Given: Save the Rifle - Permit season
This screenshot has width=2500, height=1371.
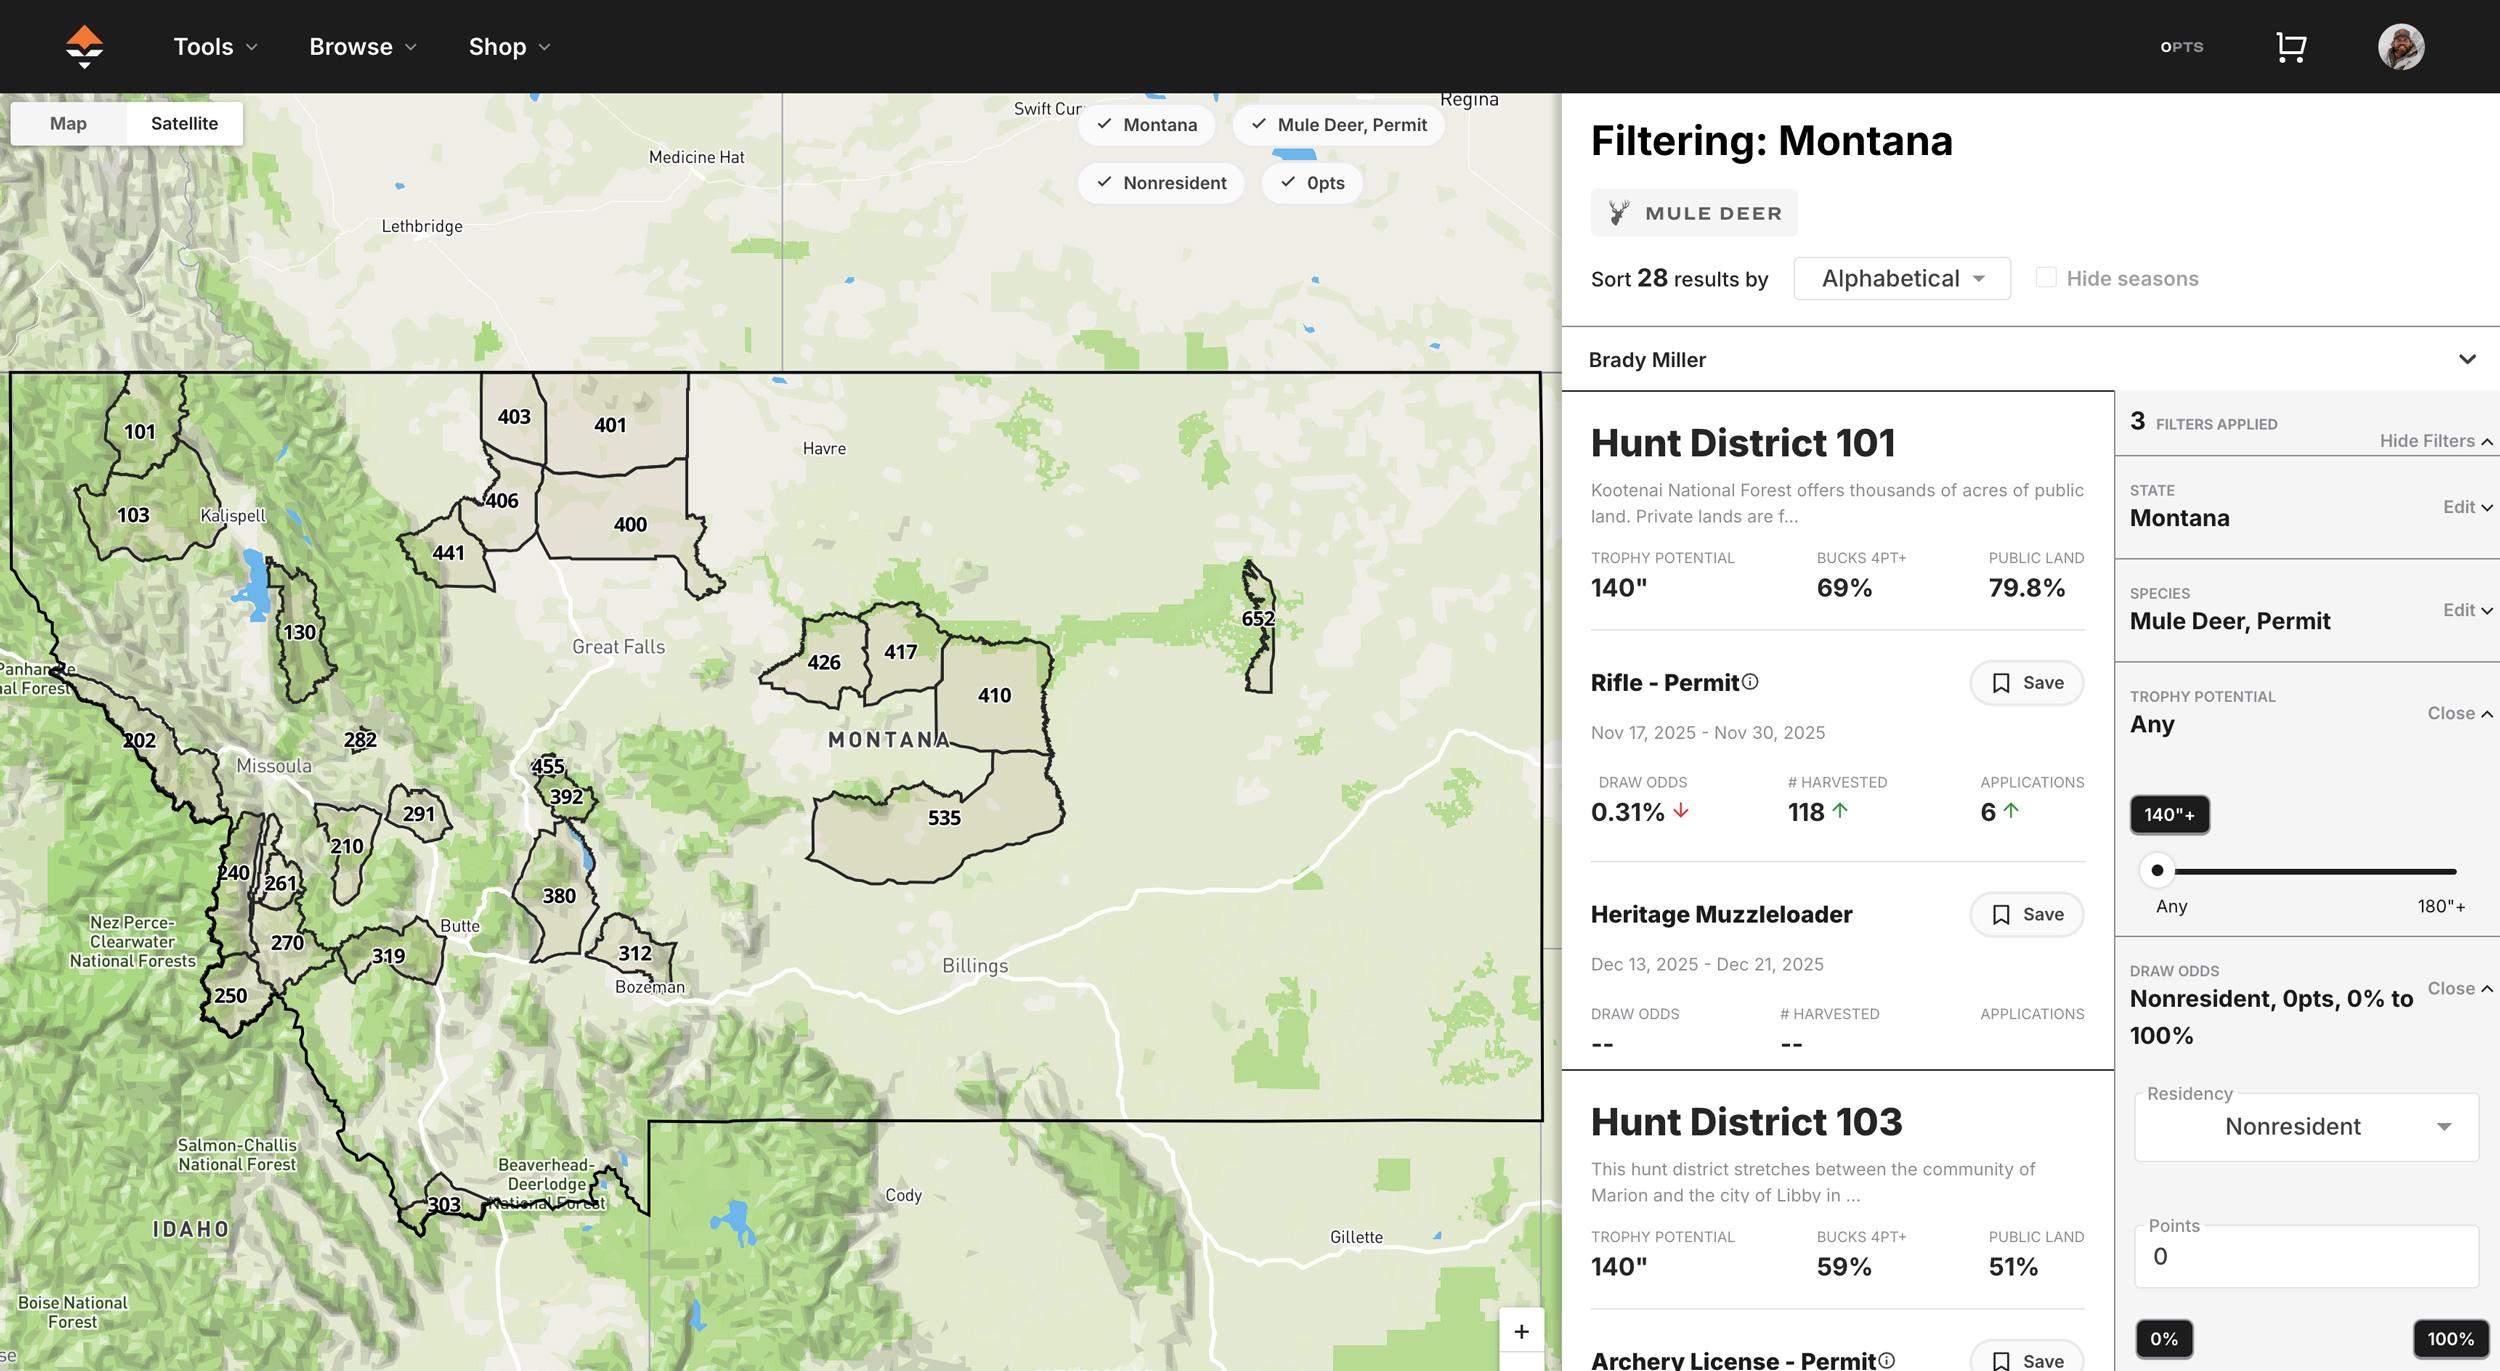Looking at the screenshot, I should pyautogui.click(x=2026, y=682).
